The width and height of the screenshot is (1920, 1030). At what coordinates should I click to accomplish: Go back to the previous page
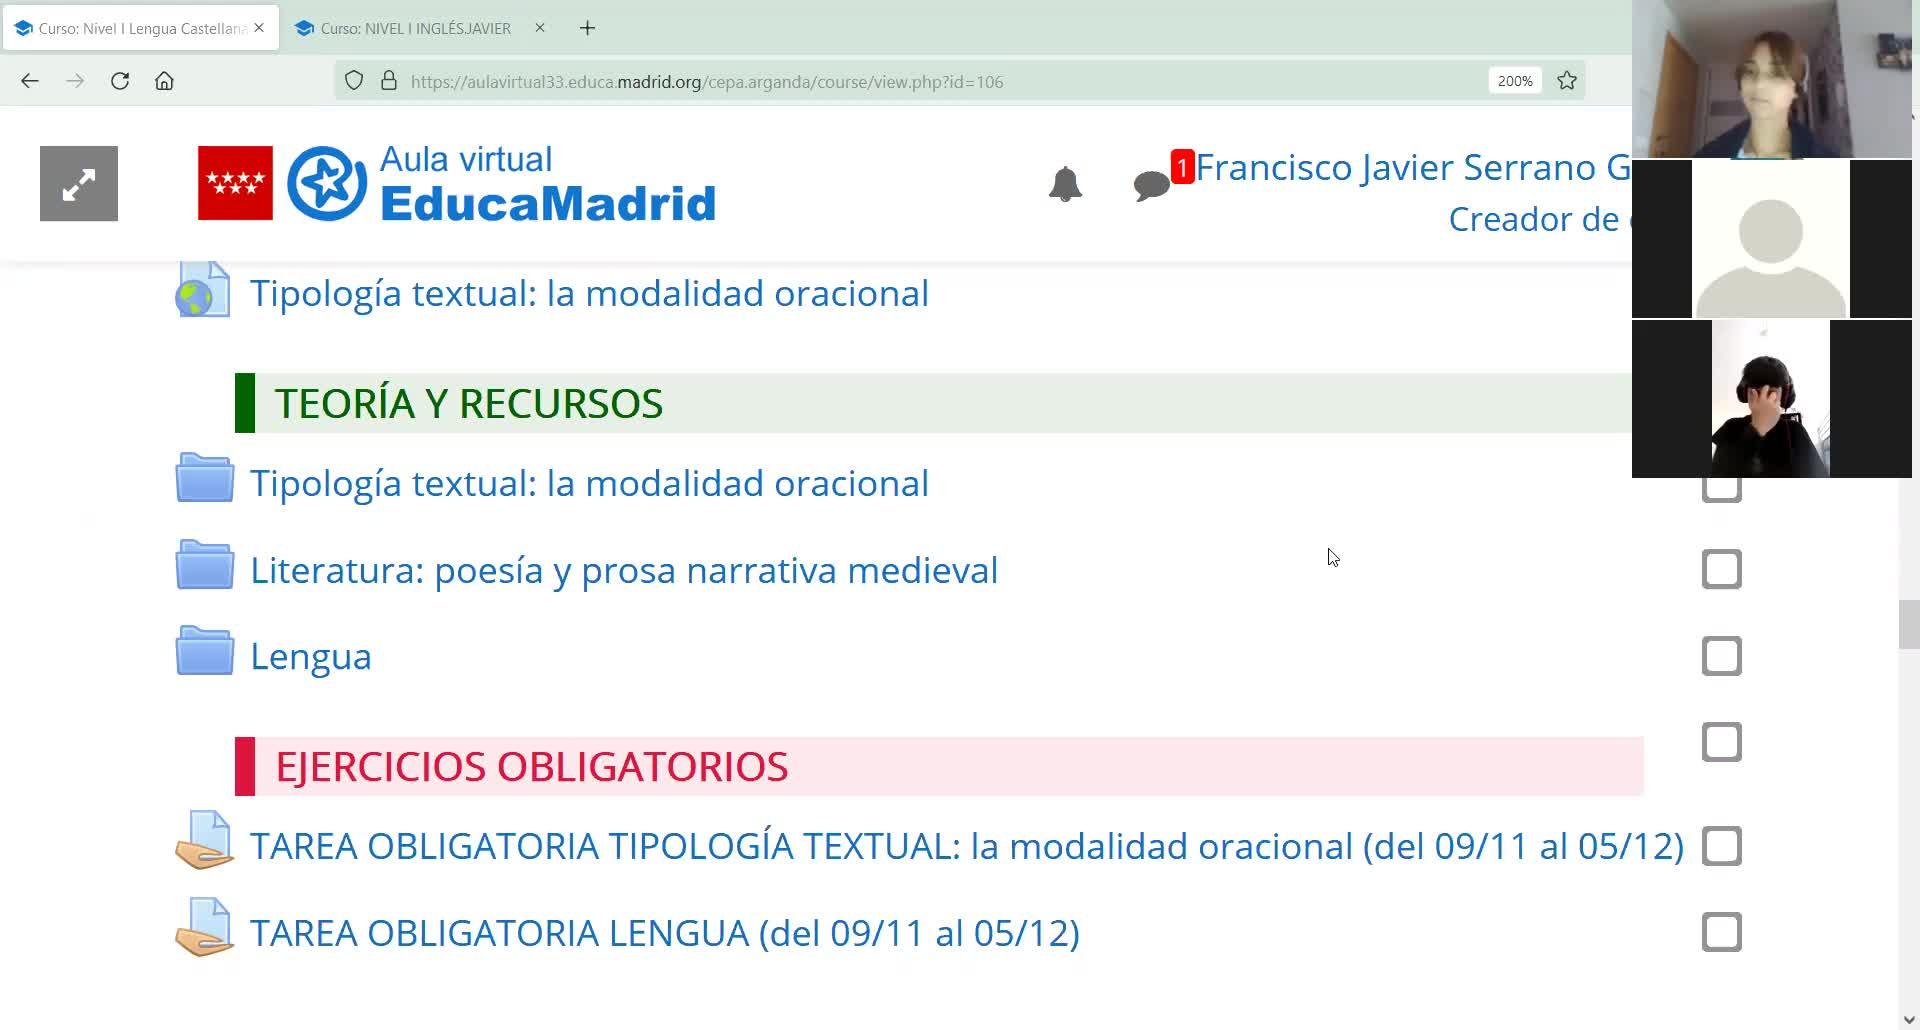tap(30, 81)
